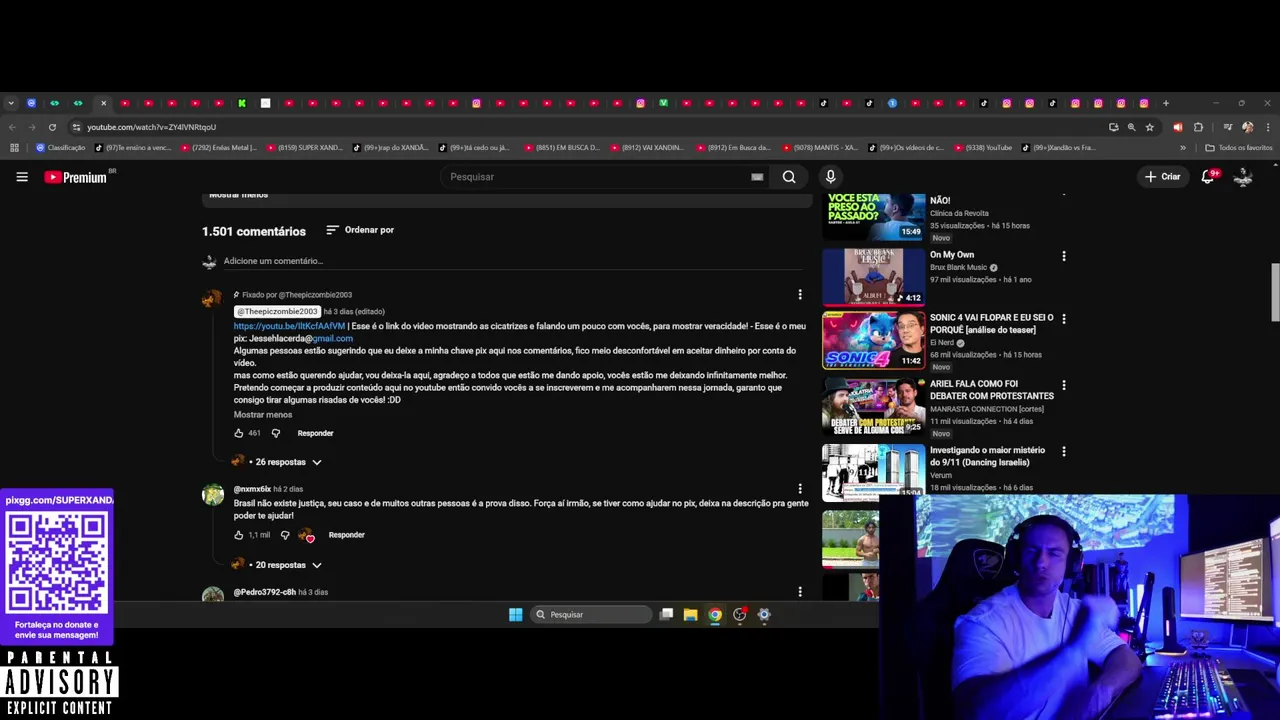Image resolution: width=1280 pixels, height=720 pixels.
Task: Open options menu on pinned comment
Action: tap(800, 295)
